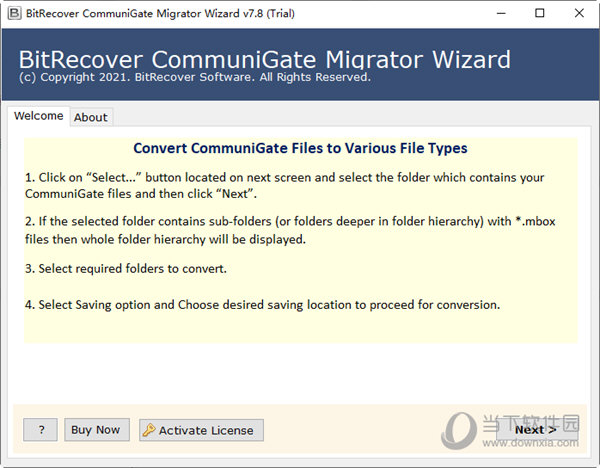Click step 2 text mentioning *.mbox files
Screen dimensions: 600x468
click(x=290, y=230)
